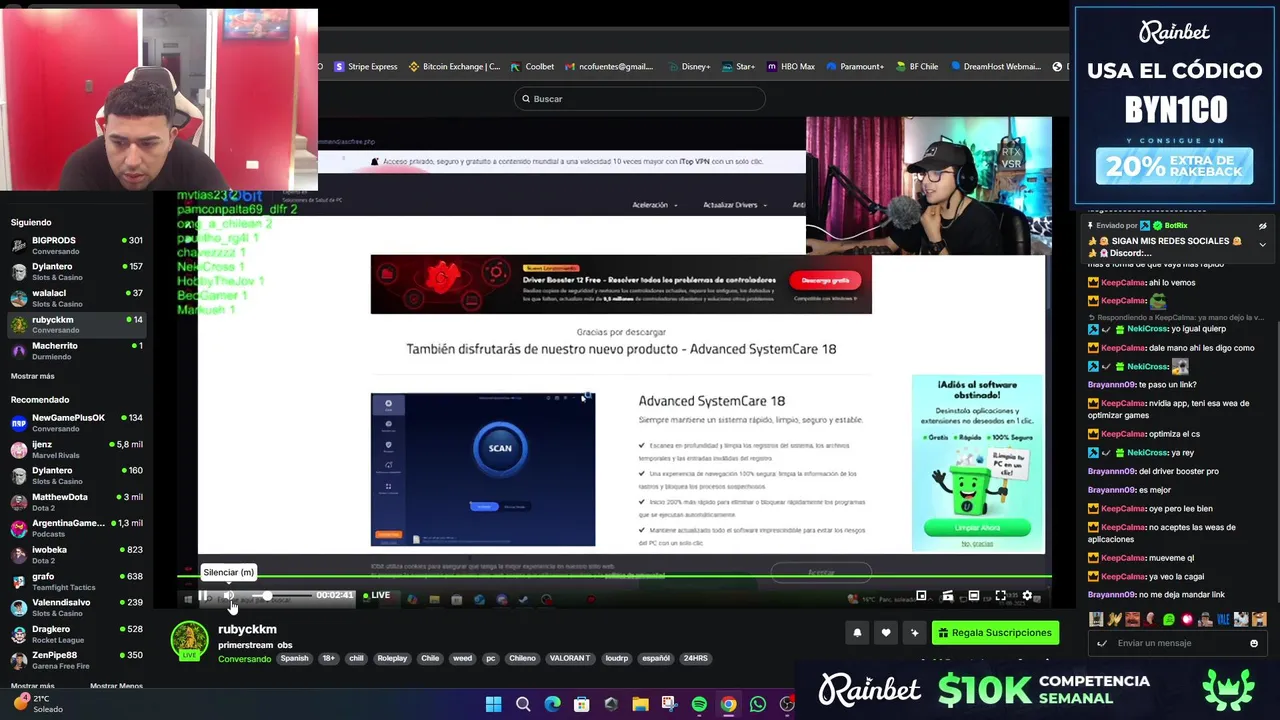Open the Stripe Express bookmark
The width and height of the screenshot is (1280, 720).
click(366, 67)
